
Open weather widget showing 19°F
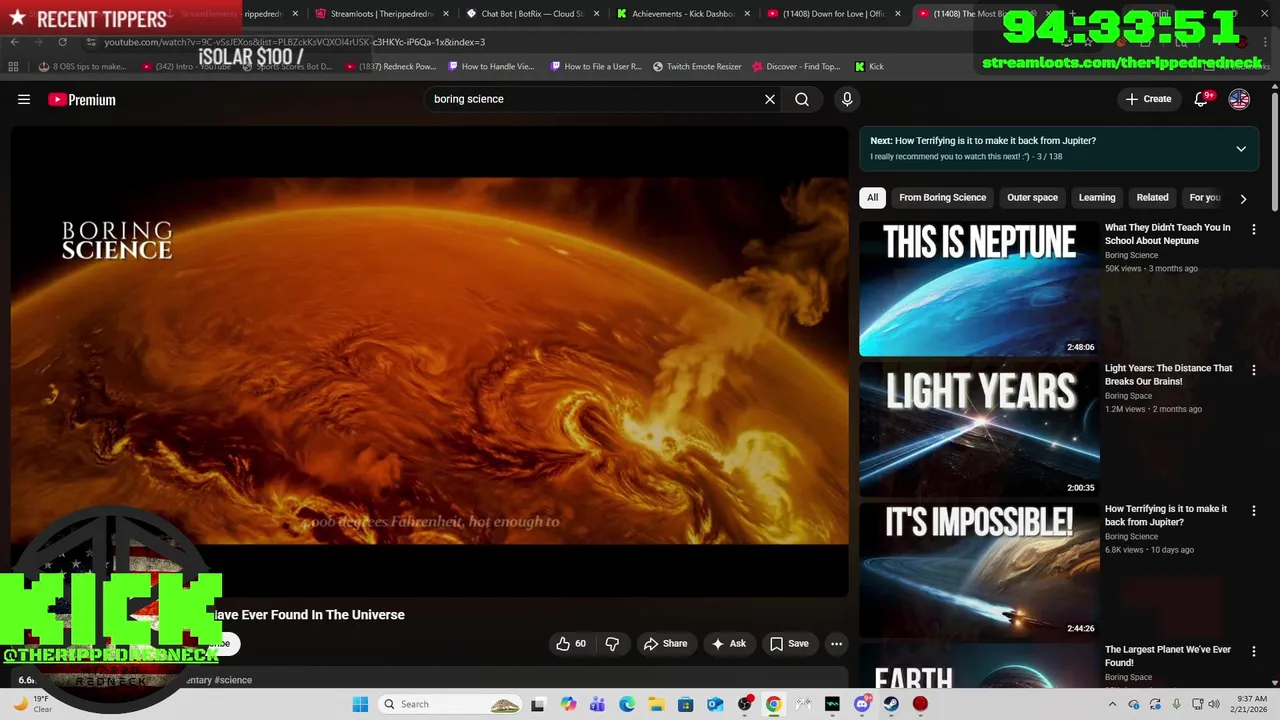coord(32,704)
